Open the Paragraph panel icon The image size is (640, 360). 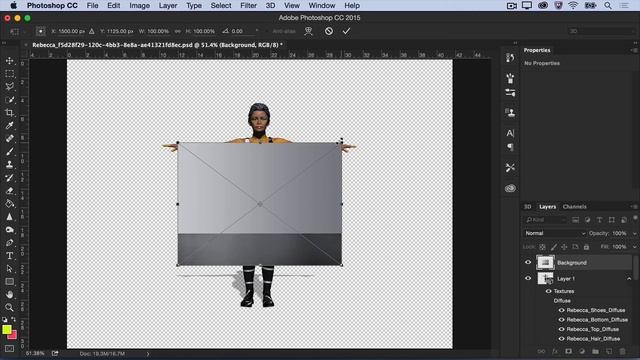(x=510, y=147)
